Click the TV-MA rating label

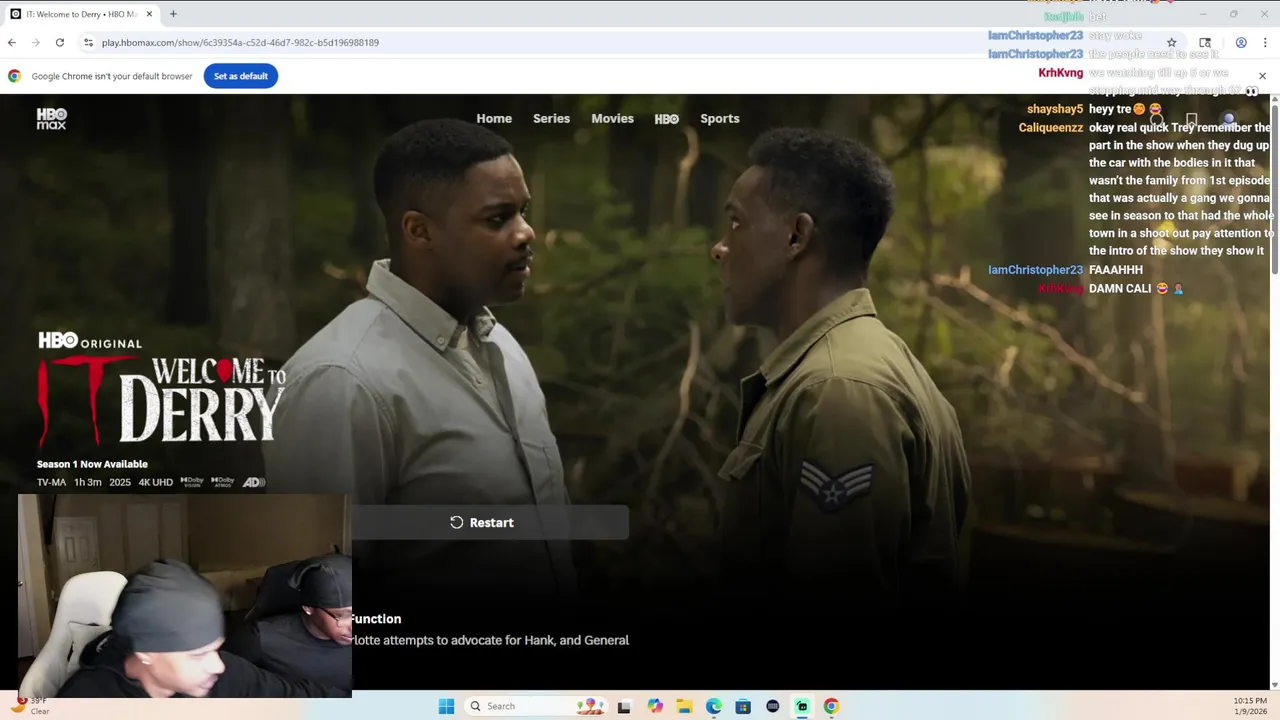(51, 482)
